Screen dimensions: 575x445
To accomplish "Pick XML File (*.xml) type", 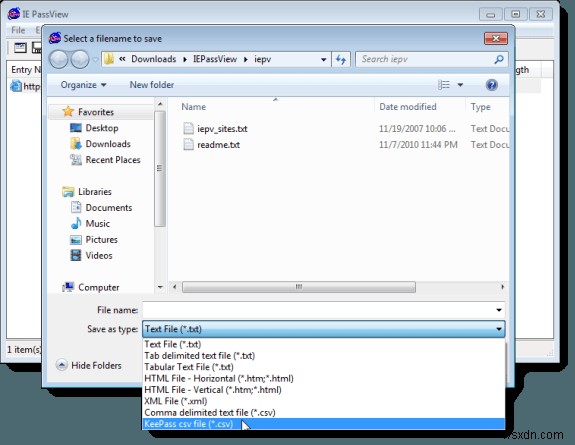I will [x=323, y=401].
